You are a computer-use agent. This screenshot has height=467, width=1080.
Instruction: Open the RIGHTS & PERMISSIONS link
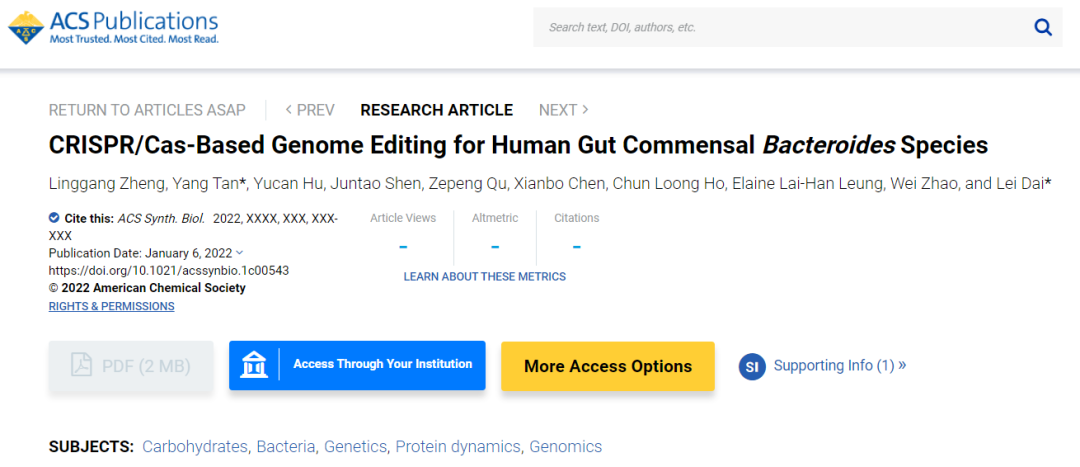pyautogui.click(x=111, y=306)
